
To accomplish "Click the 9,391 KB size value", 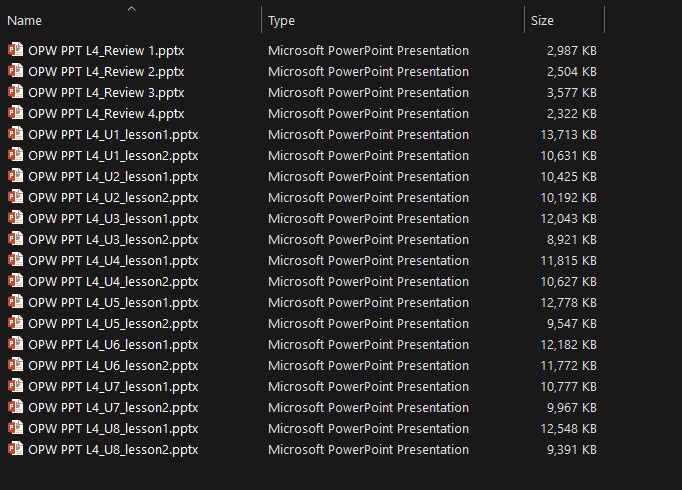I will 572,450.
